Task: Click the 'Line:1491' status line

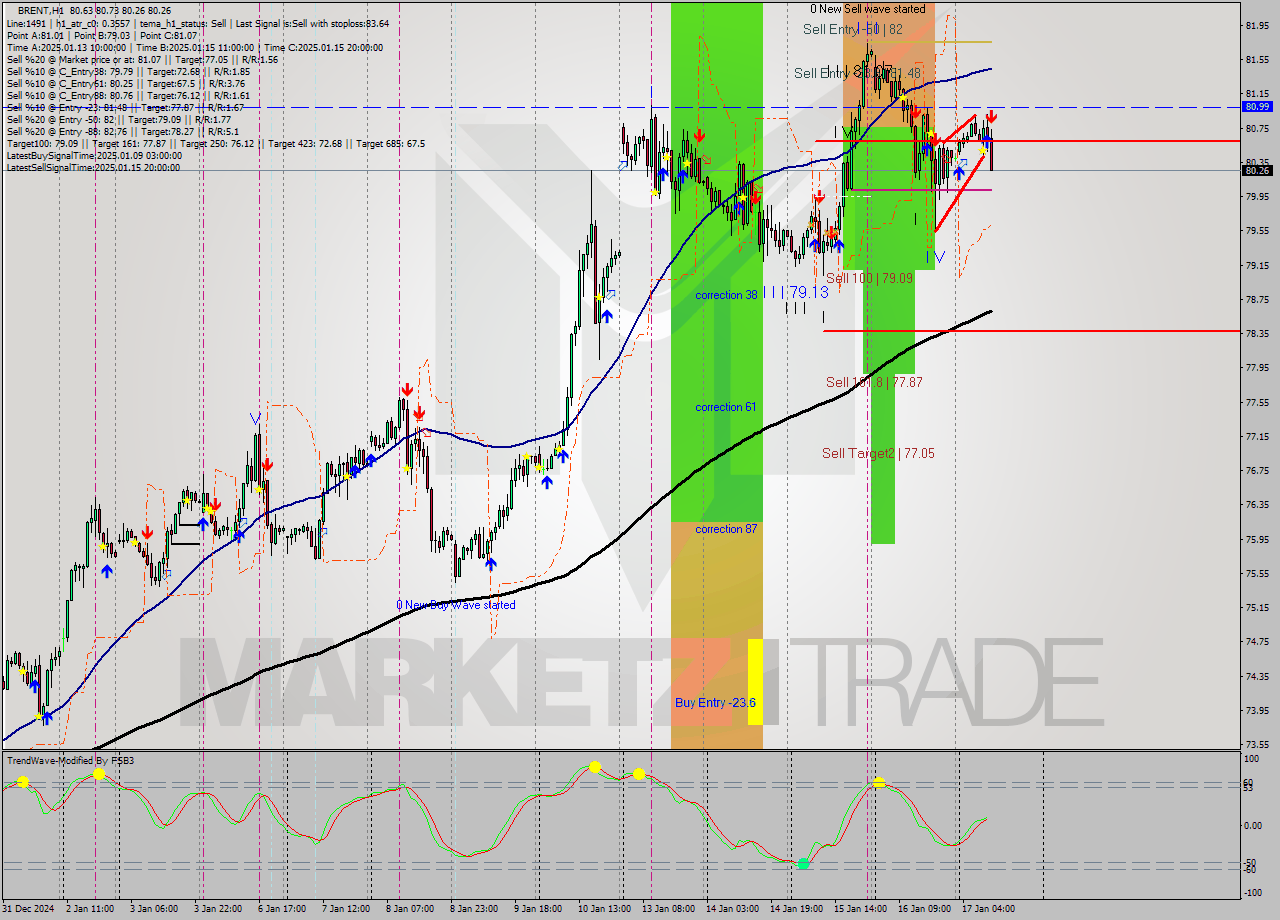Action: tap(198, 23)
